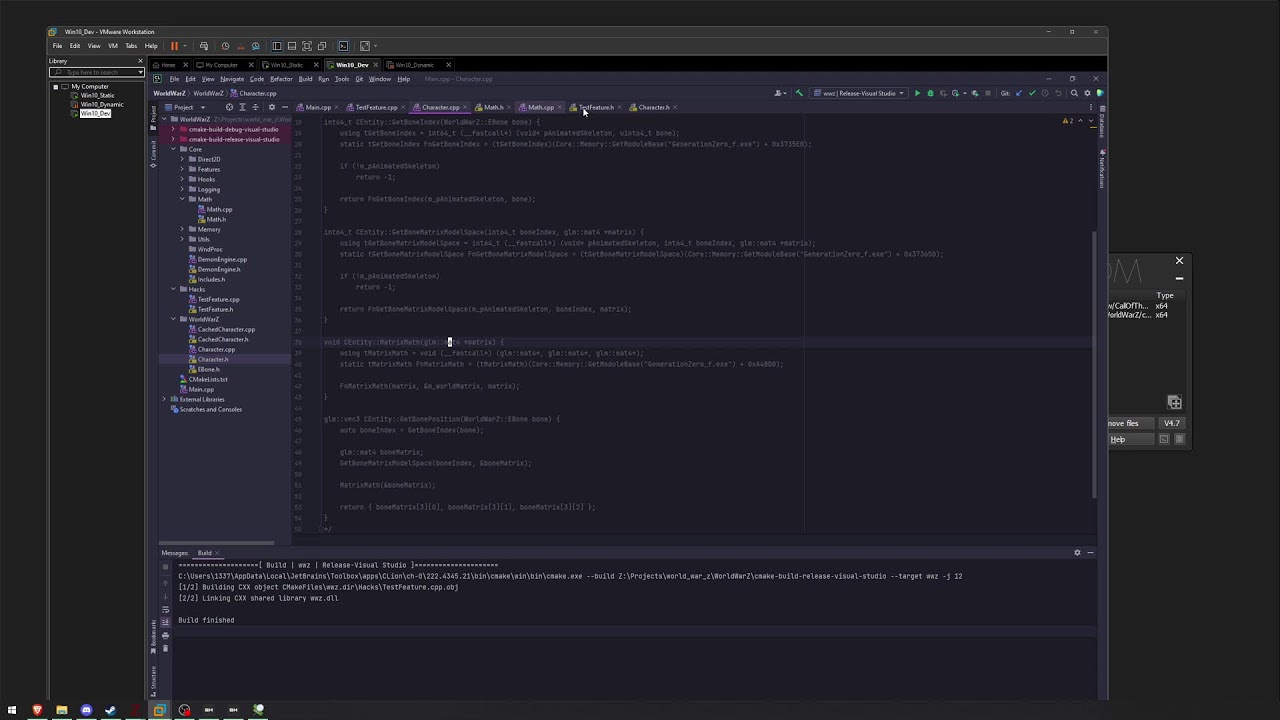The width and height of the screenshot is (1280, 720).
Task: Expand the Direct2D folder
Action: 182,159
